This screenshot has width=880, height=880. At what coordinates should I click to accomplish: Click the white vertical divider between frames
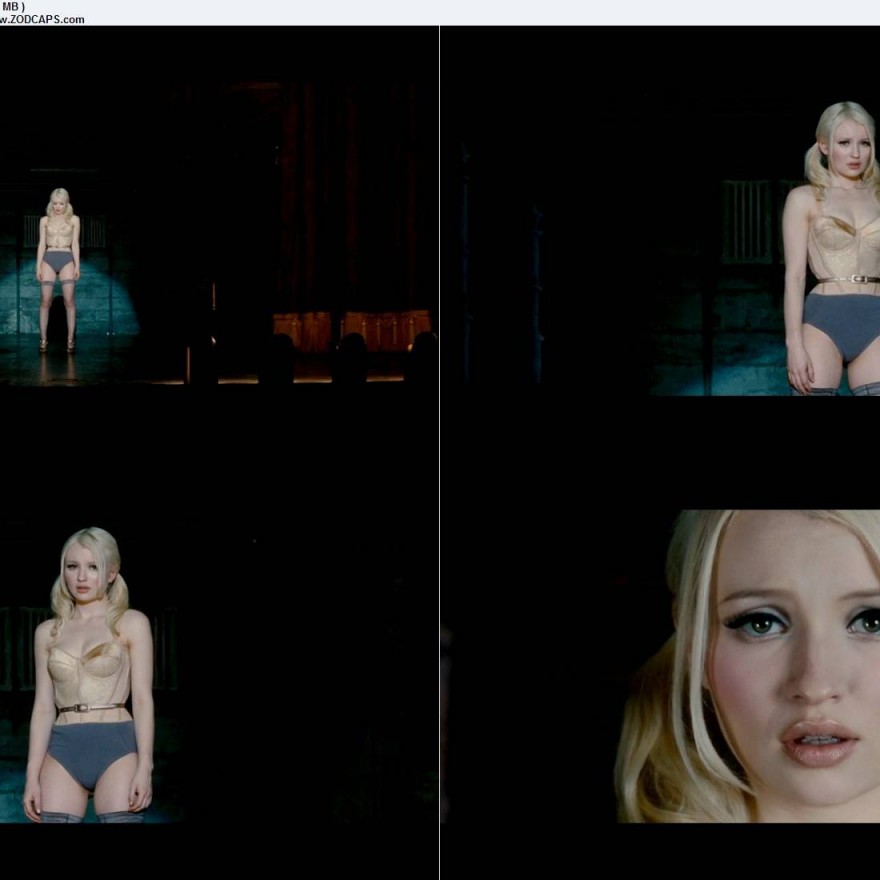(x=439, y=450)
